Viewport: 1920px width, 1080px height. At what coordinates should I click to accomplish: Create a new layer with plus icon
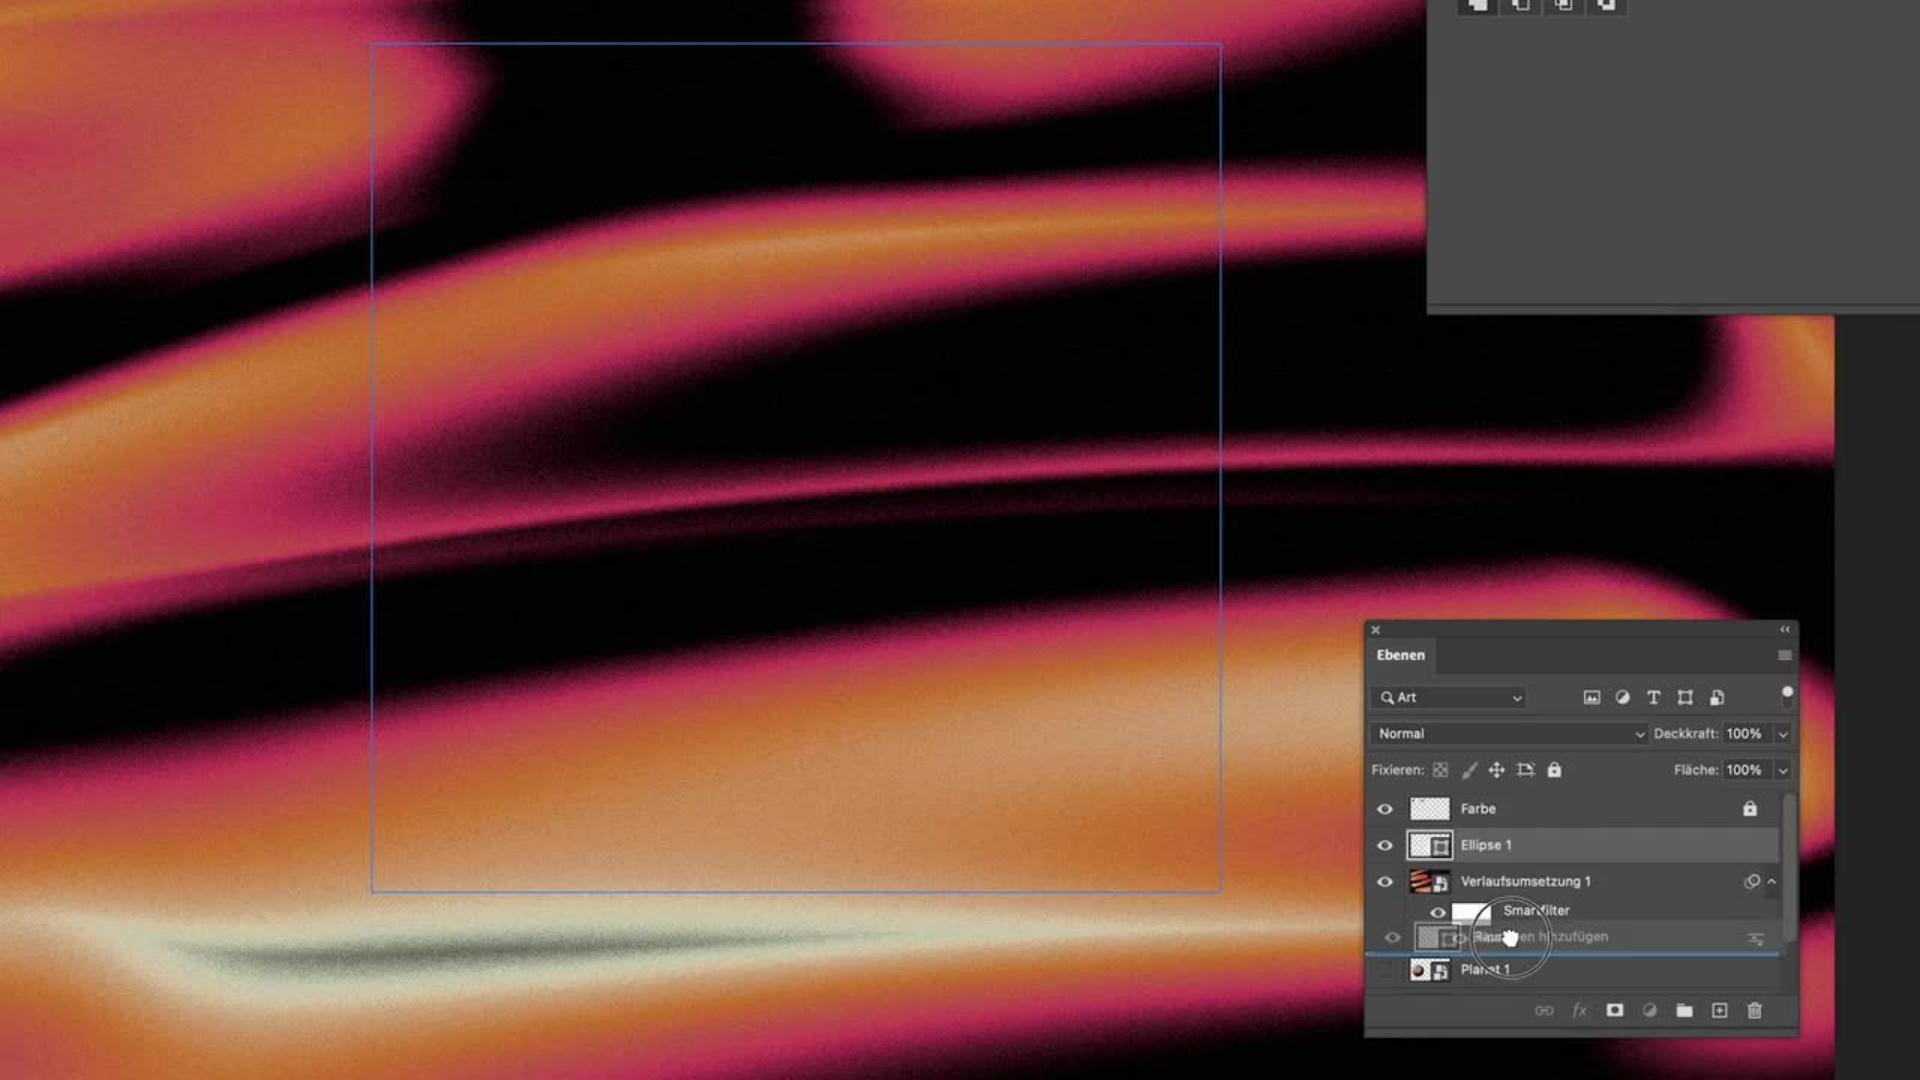[1719, 1011]
